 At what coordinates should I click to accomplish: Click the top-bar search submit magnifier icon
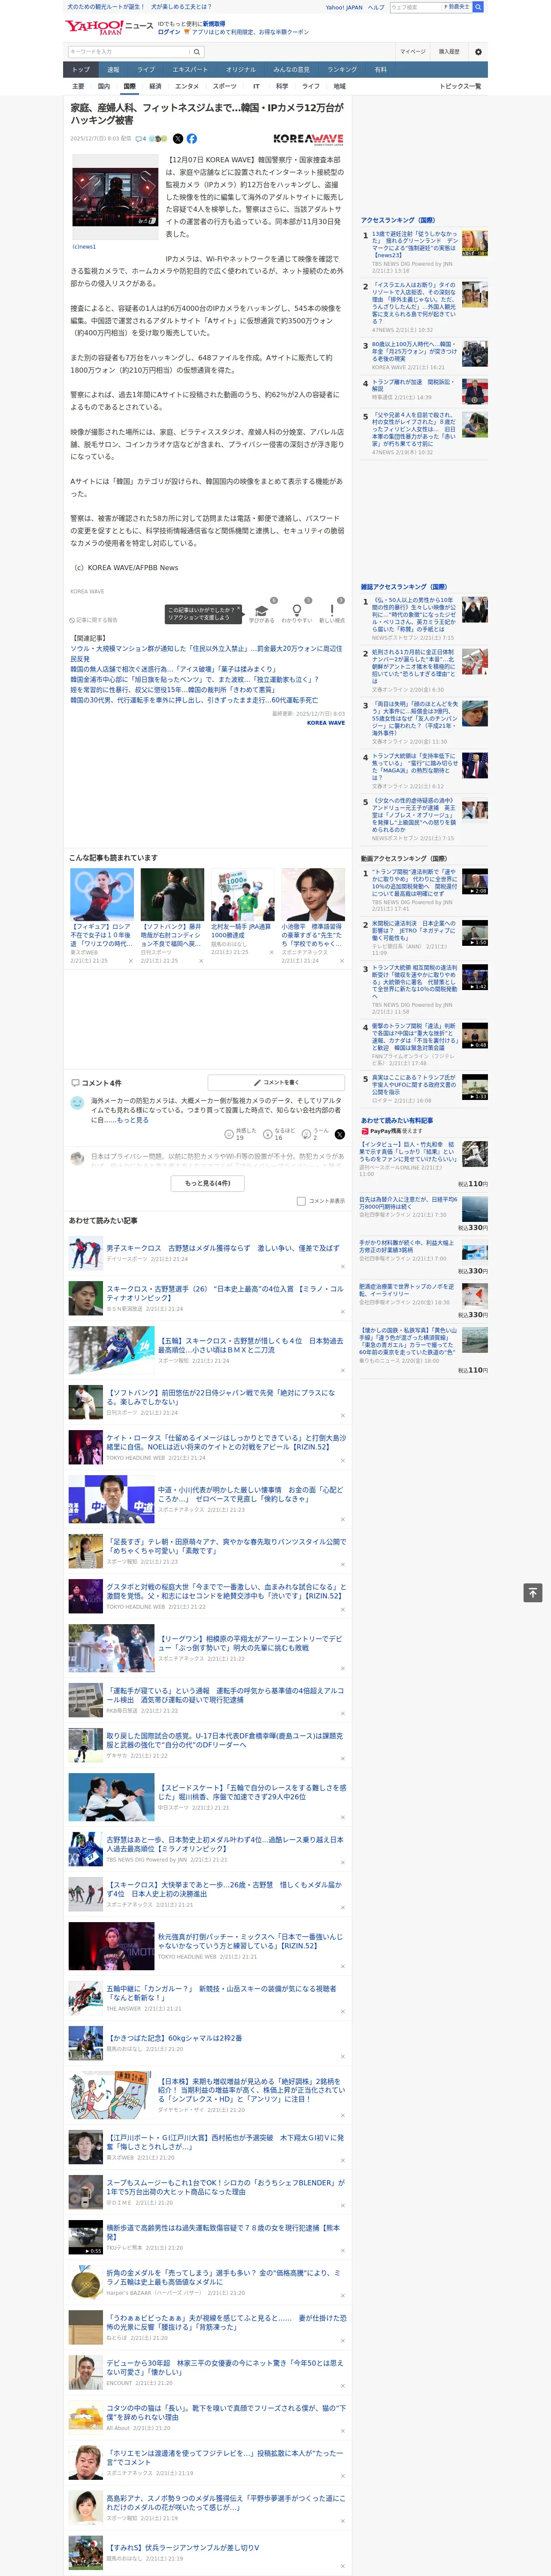coord(478,7)
